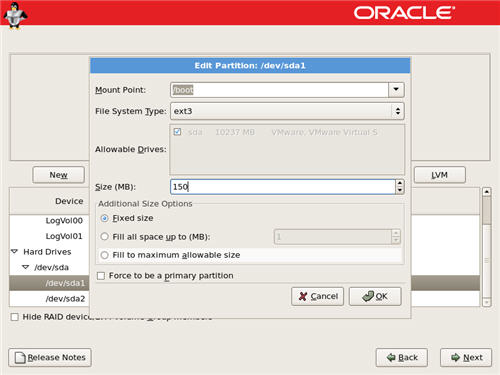Click the red X icon on Cancel

[x=303, y=296]
